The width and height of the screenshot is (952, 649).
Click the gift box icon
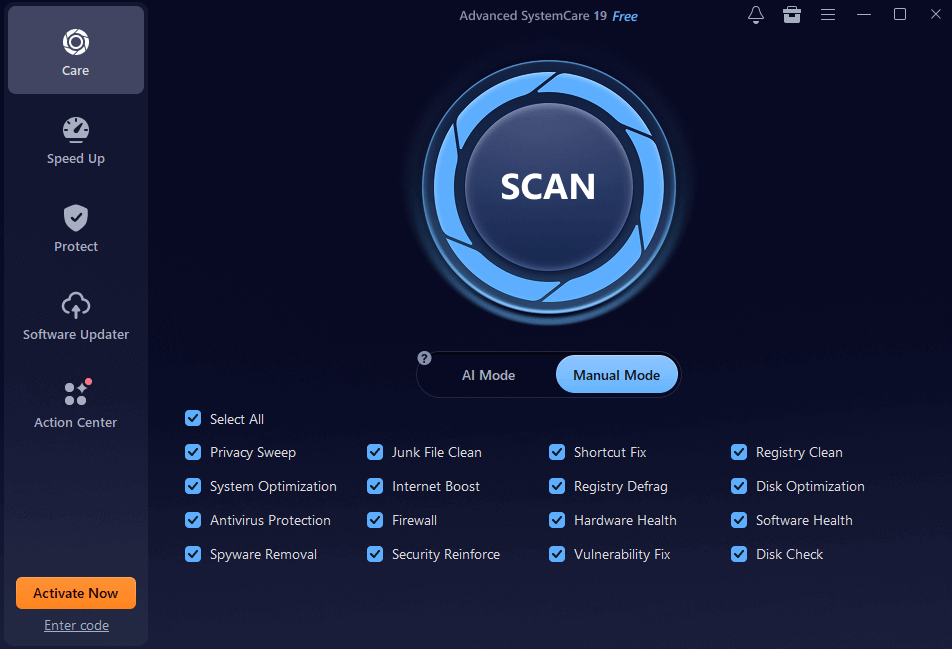pos(791,15)
